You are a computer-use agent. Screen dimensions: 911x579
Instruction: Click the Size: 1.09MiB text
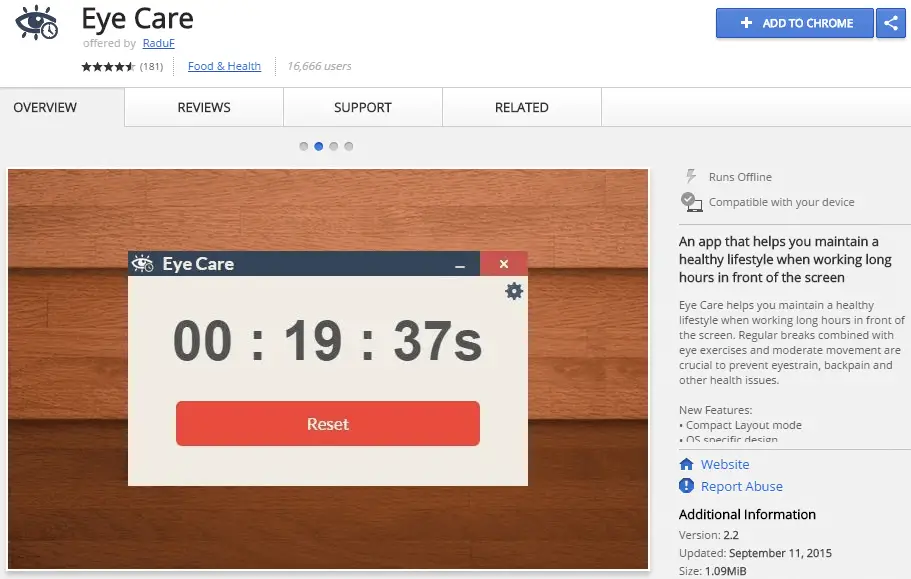coord(712,571)
